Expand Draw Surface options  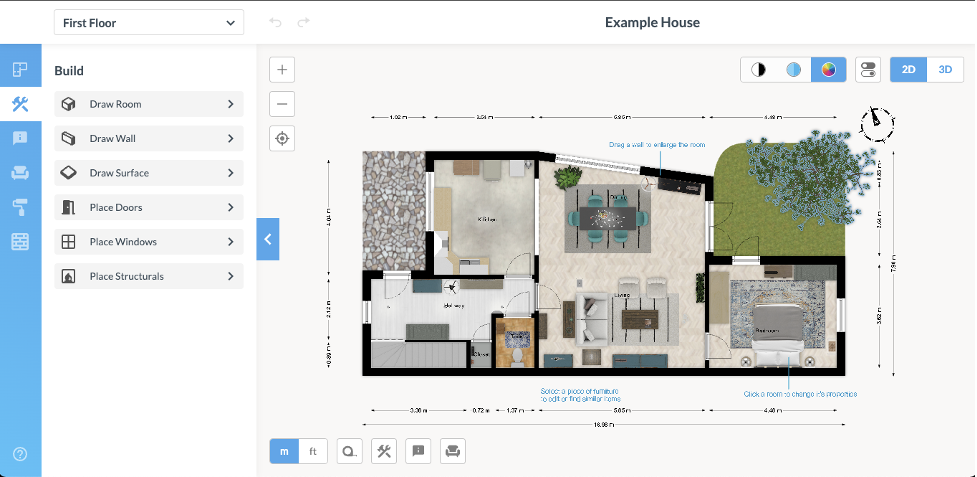[149, 173]
